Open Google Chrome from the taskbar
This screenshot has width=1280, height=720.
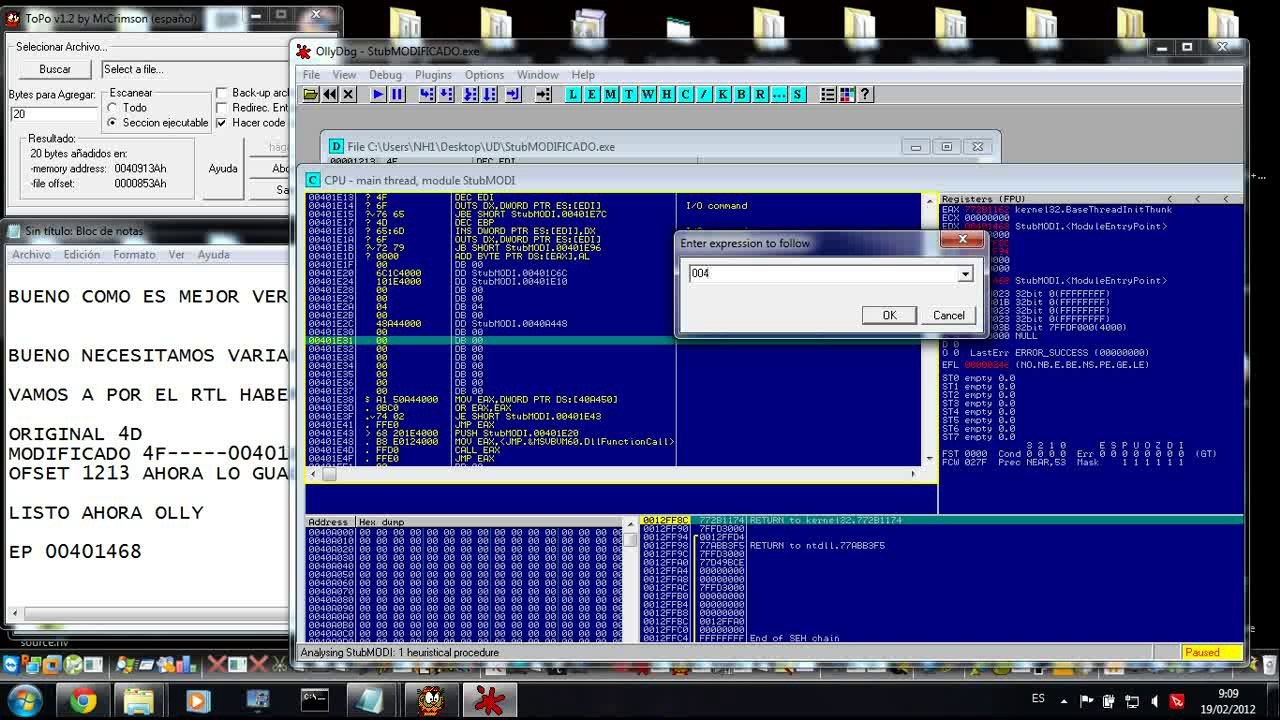pos(82,700)
